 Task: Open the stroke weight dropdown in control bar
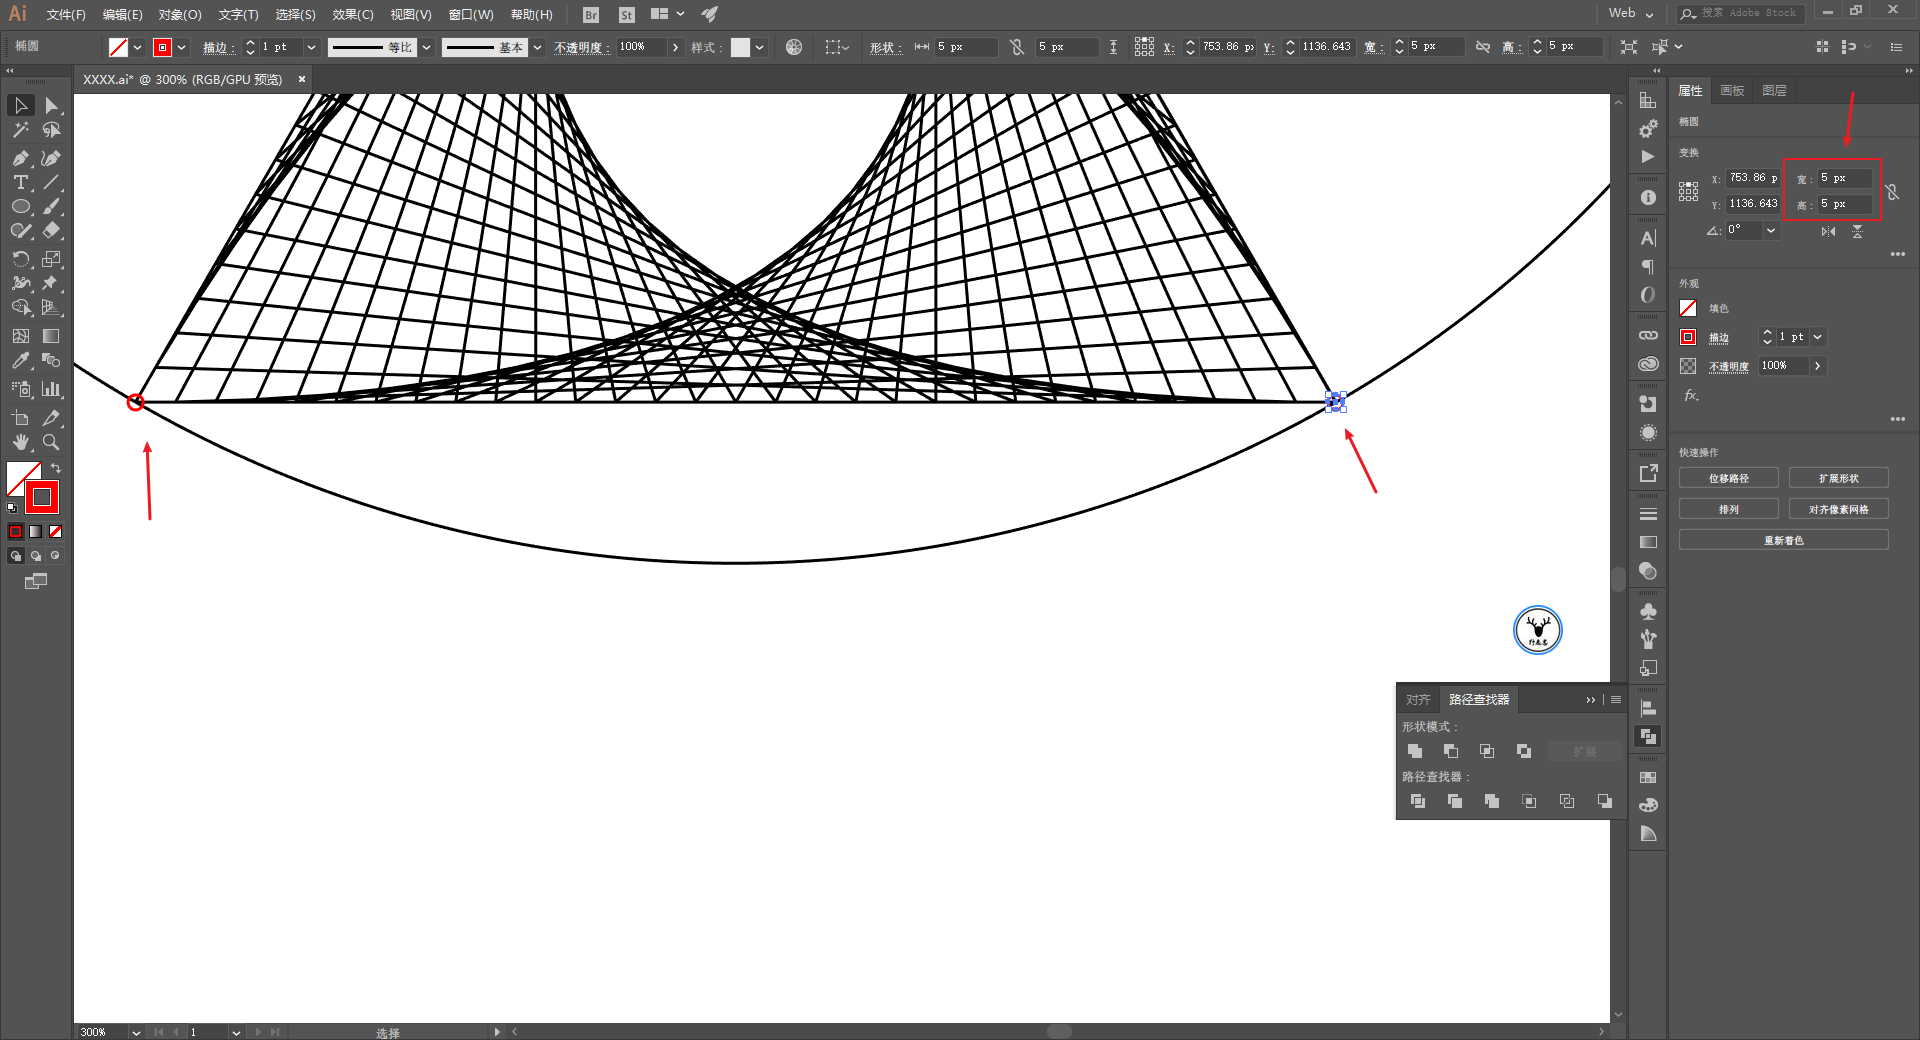click(311, 47)
